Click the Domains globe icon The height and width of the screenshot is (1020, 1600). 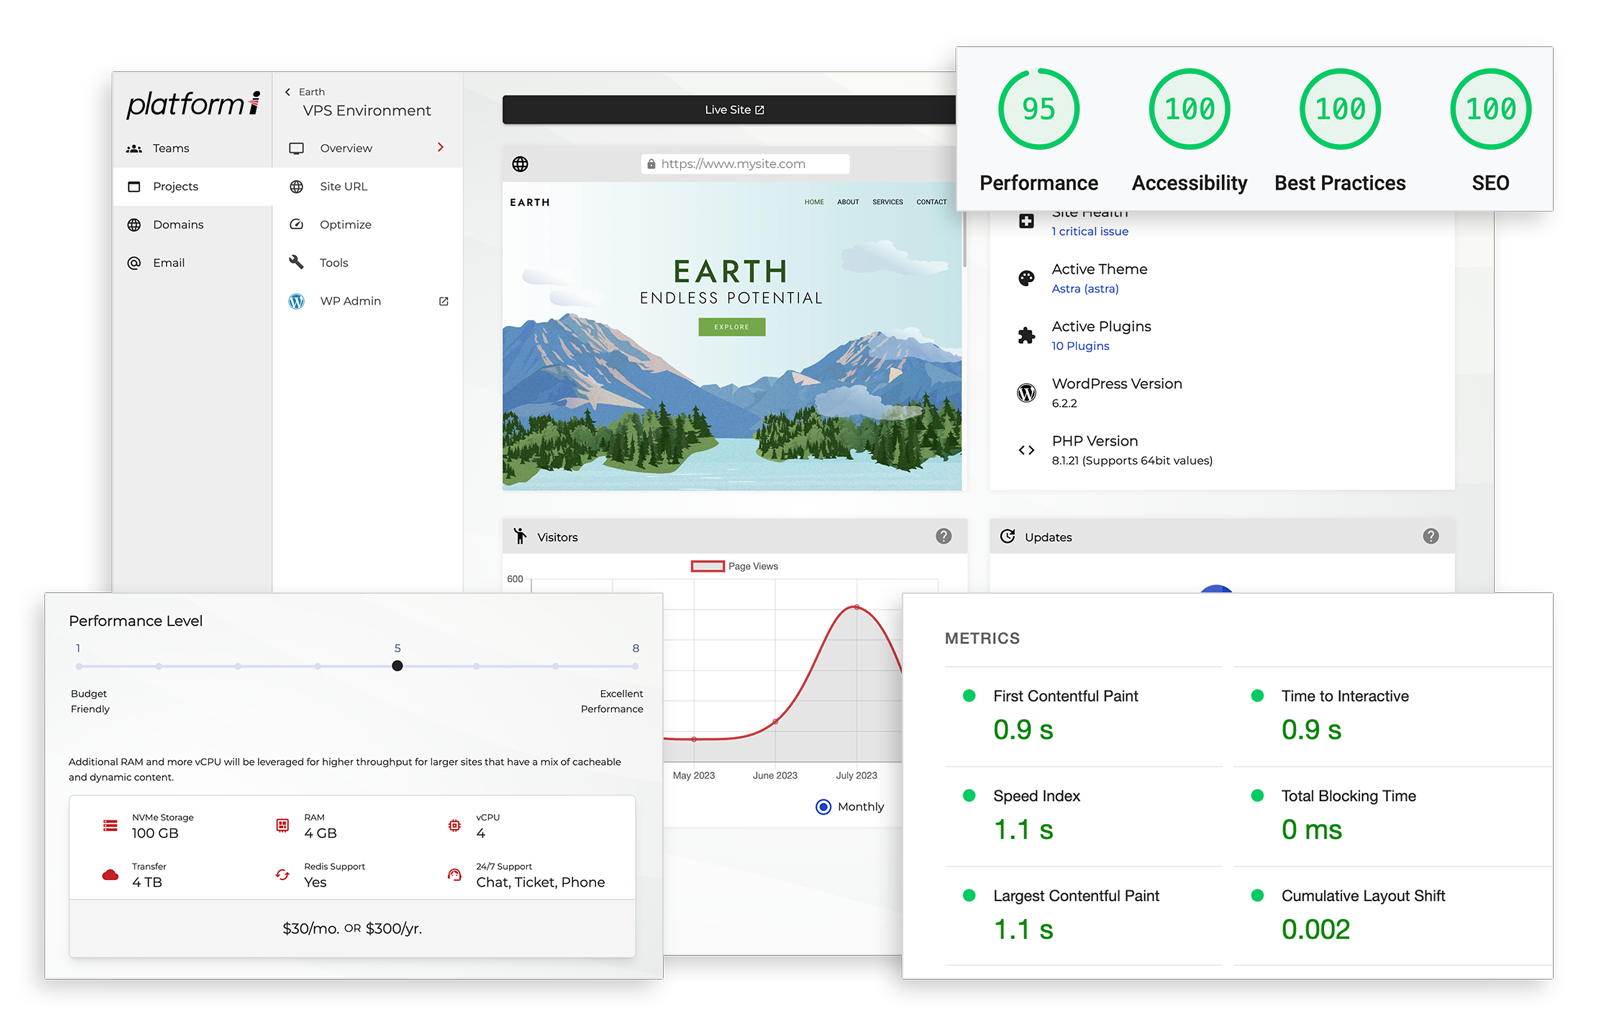point(134,225)
